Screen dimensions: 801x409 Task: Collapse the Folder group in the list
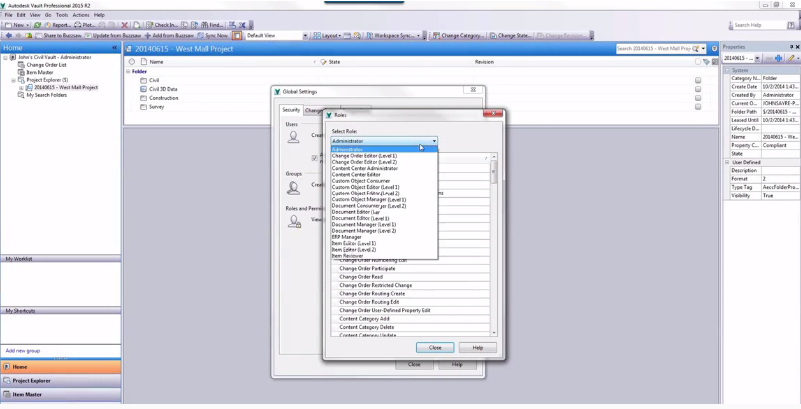click(128, 71)
